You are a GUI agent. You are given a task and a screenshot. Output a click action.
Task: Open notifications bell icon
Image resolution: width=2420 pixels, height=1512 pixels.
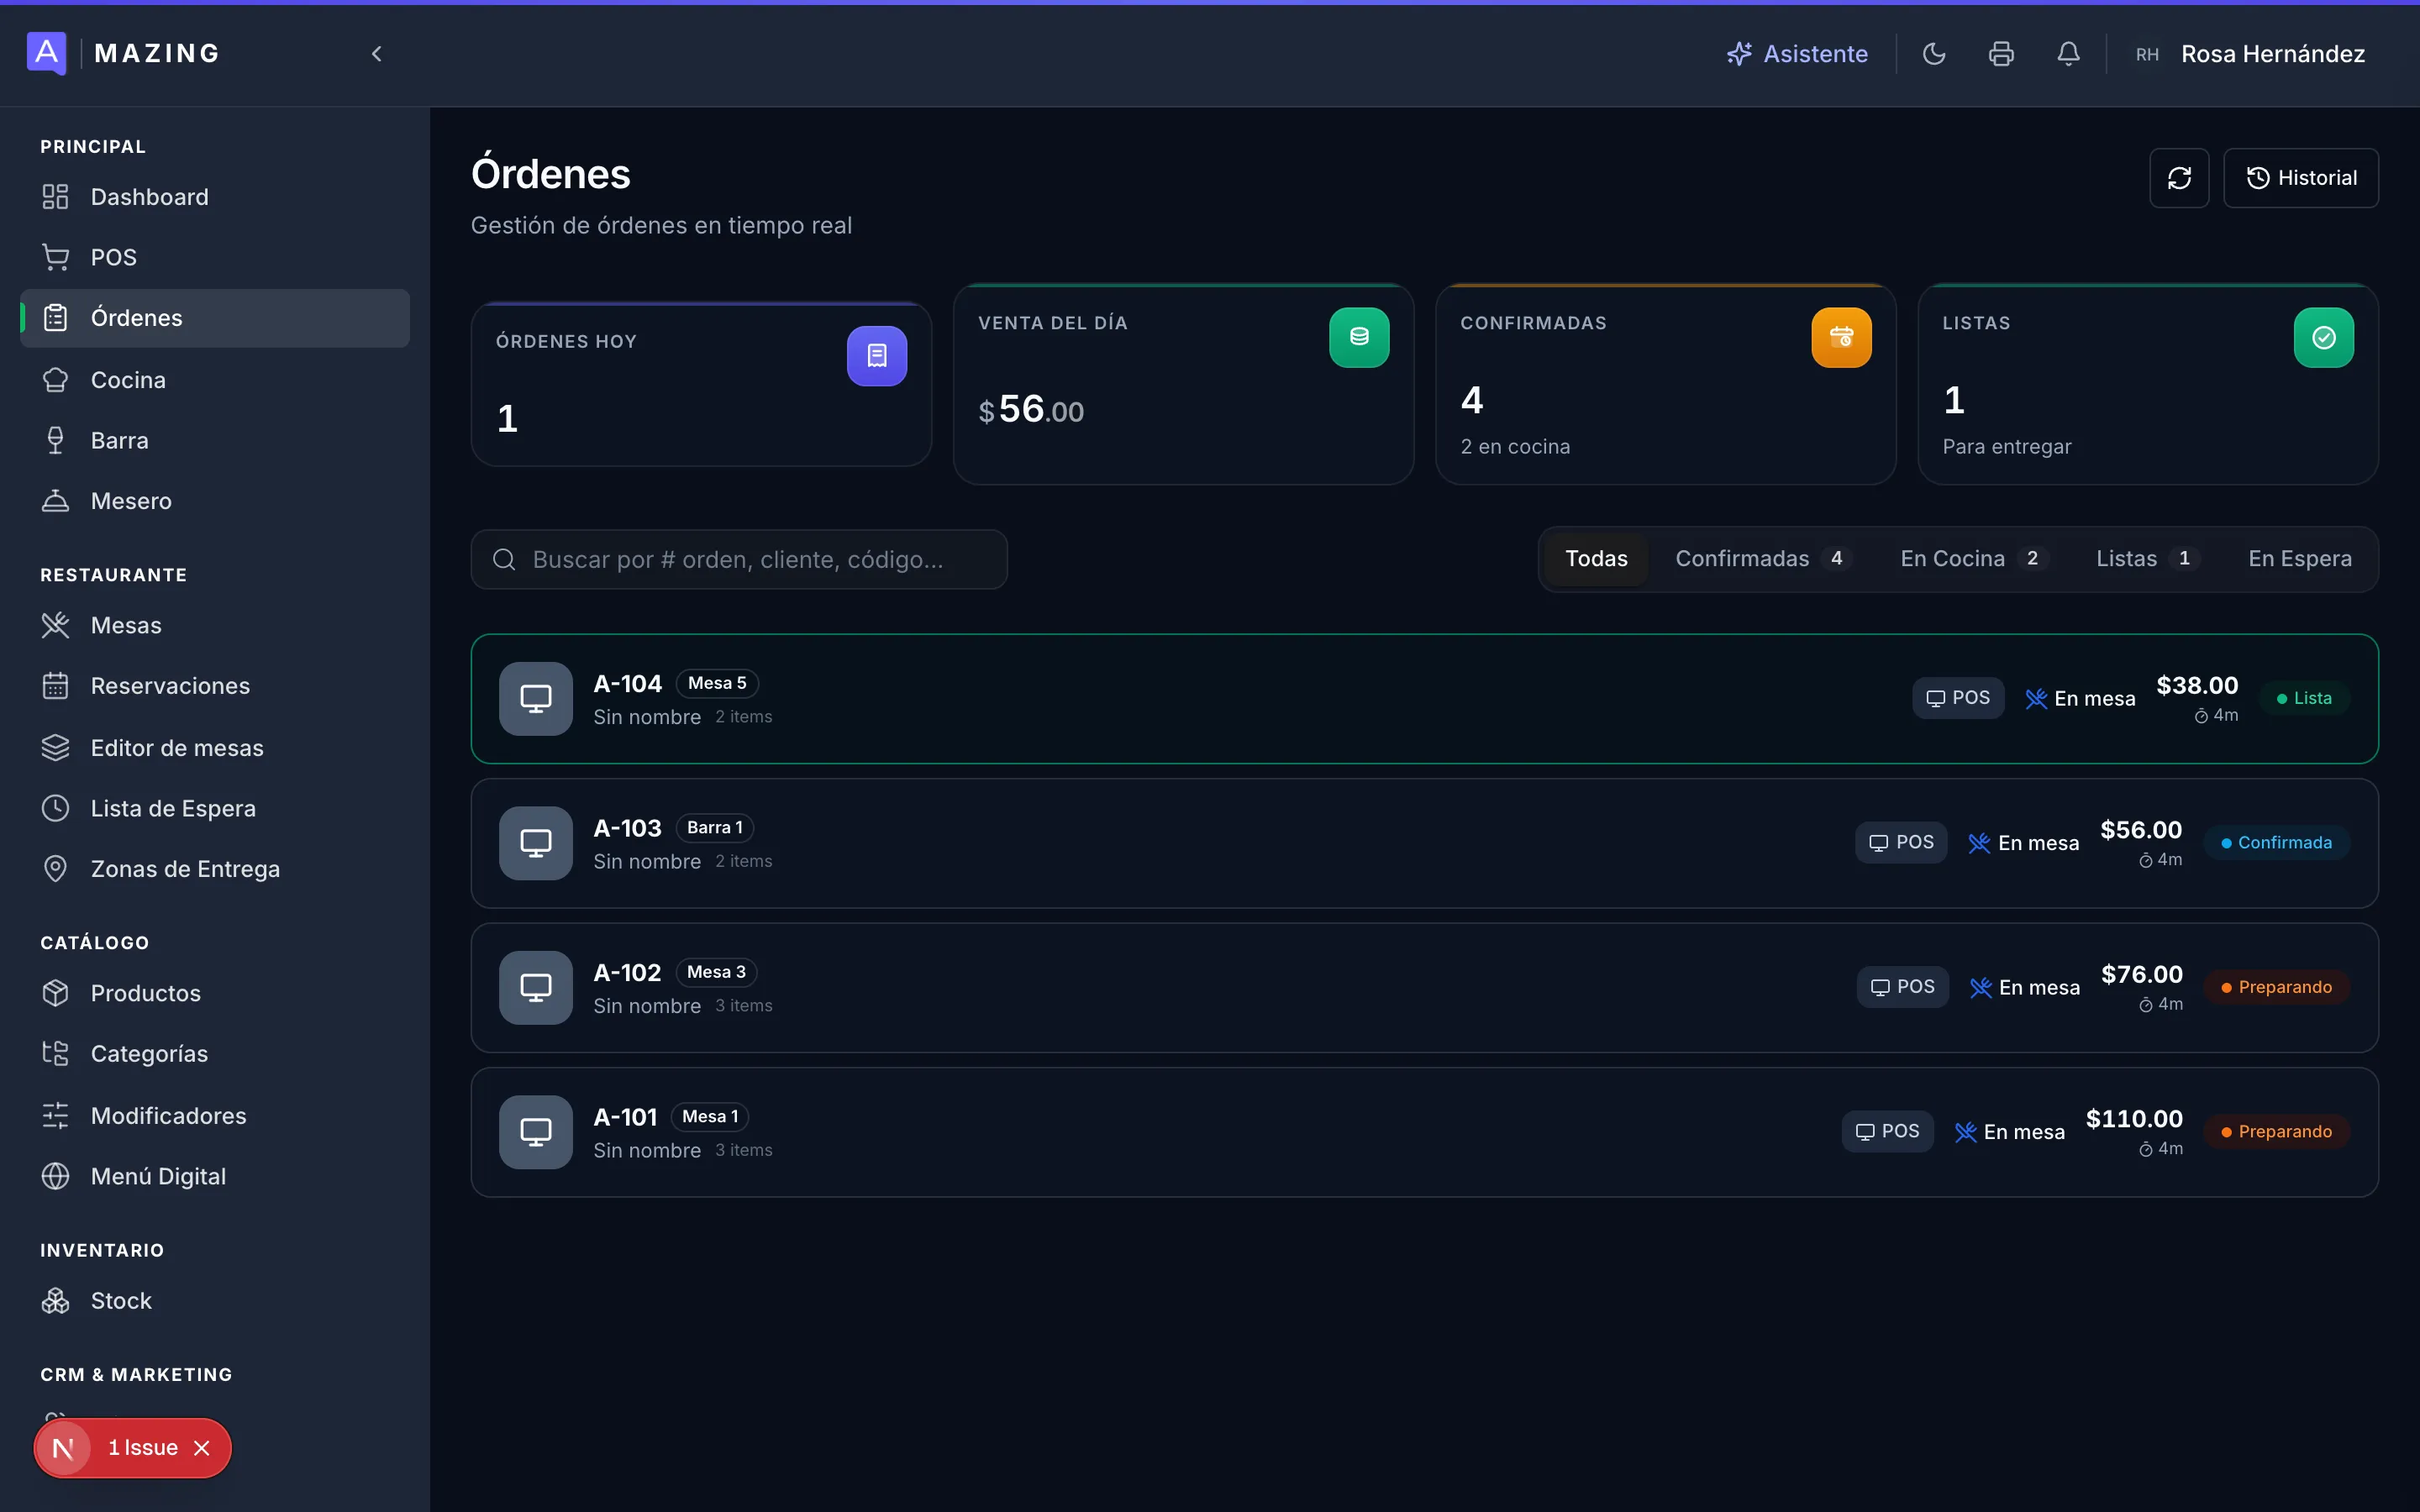2068,54
